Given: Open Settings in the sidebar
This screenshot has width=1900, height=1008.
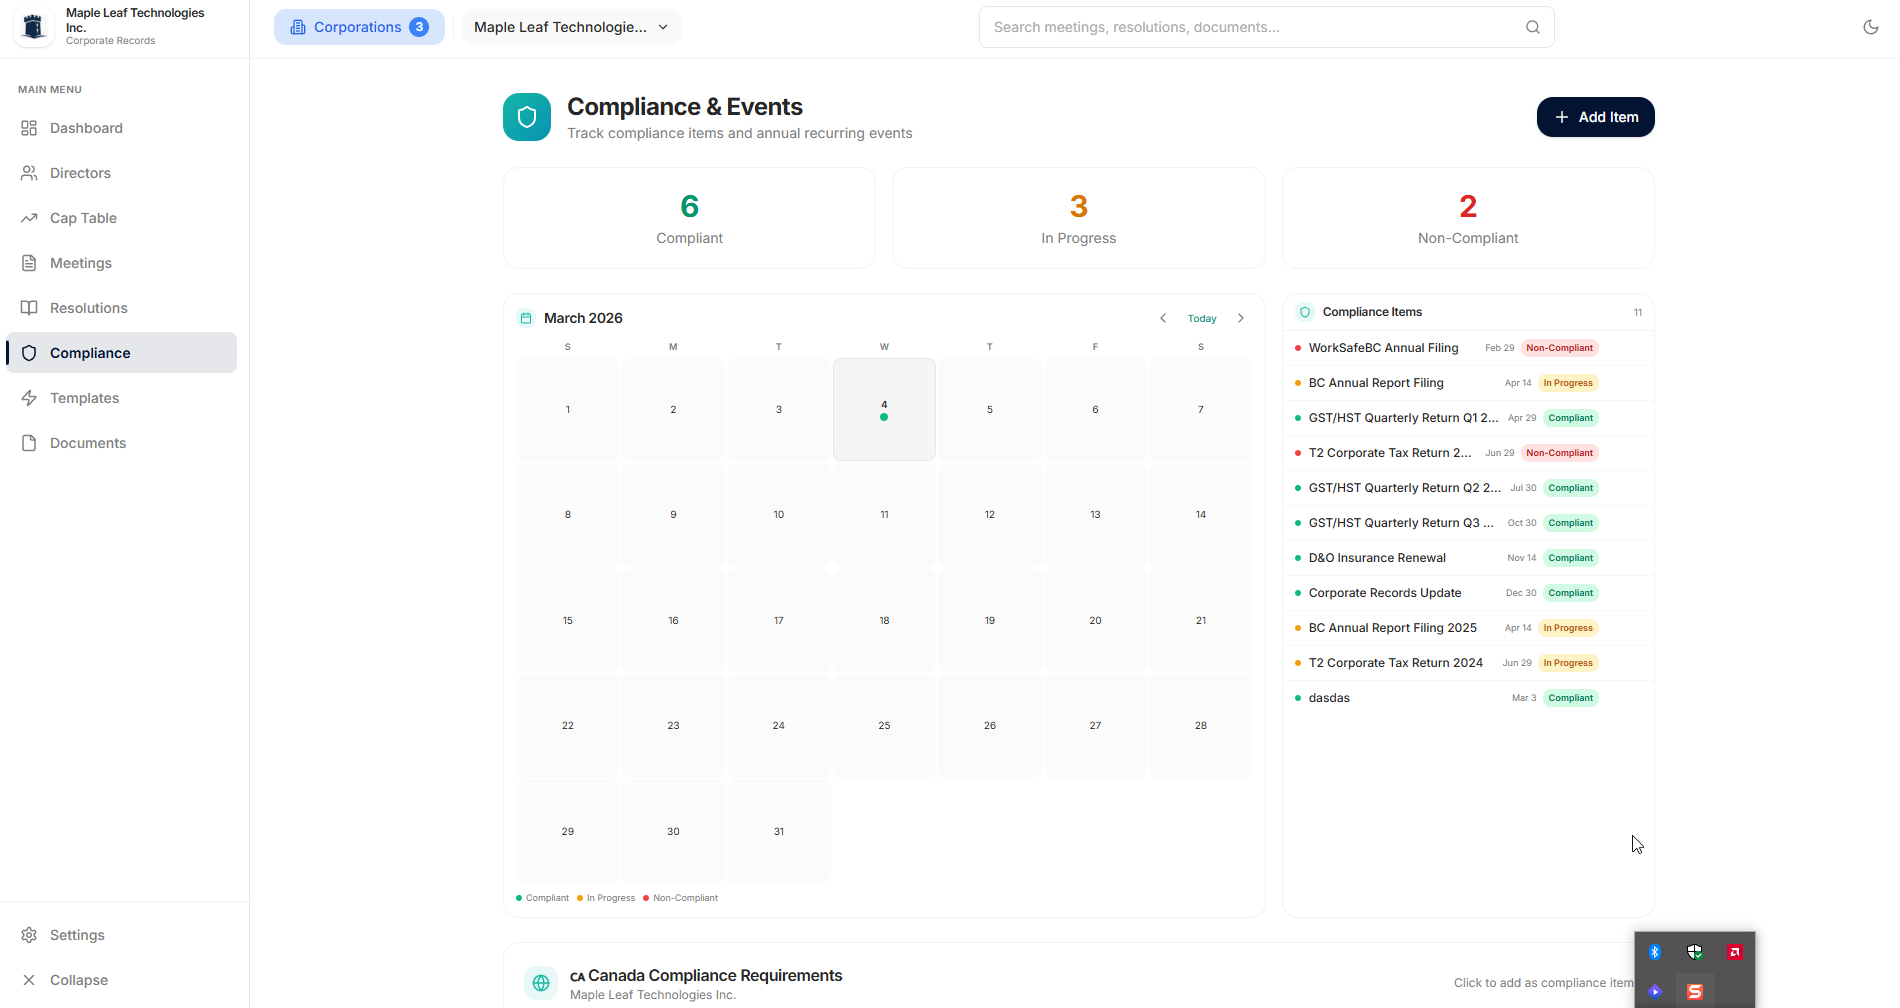Looking at the screenshot, I should point(121,935).
